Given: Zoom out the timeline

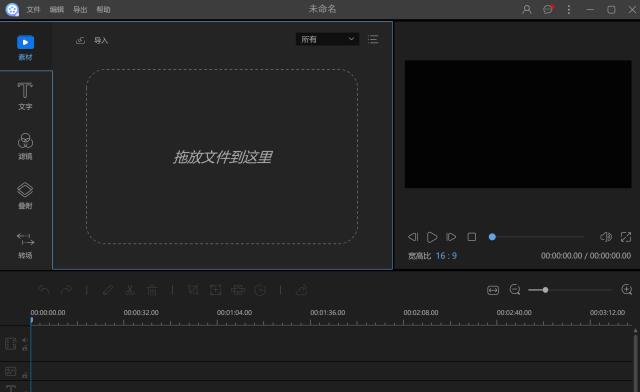Looking at the screenshot, I should click(515, 290).
